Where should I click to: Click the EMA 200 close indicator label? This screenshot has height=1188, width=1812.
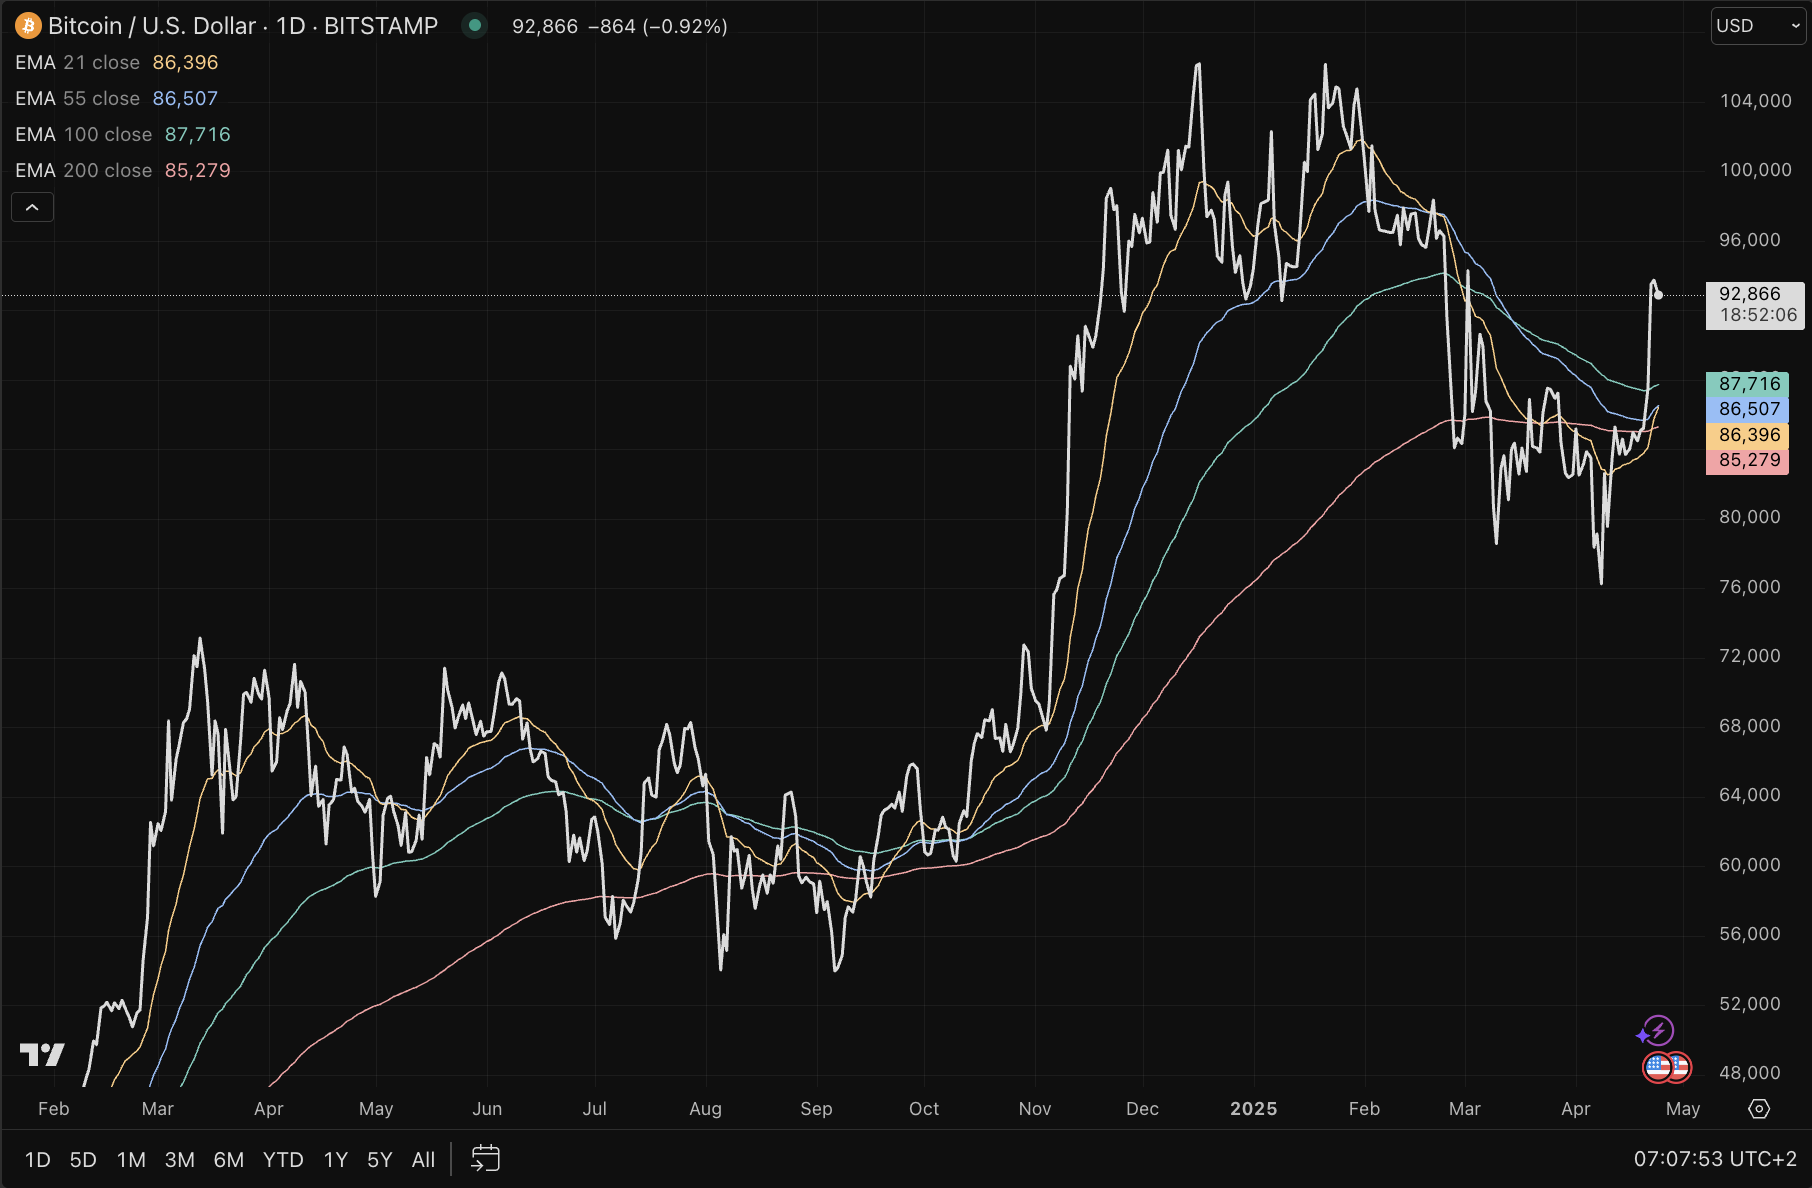click(x=84, y=170)
